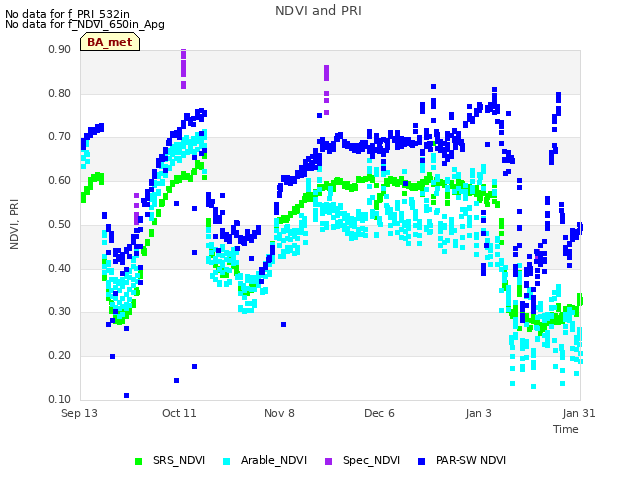Image resolution: width=640 pixels, height=480 pixels.
Task: Click the 0.10 y-axis tick label
Action: [60, 399]
